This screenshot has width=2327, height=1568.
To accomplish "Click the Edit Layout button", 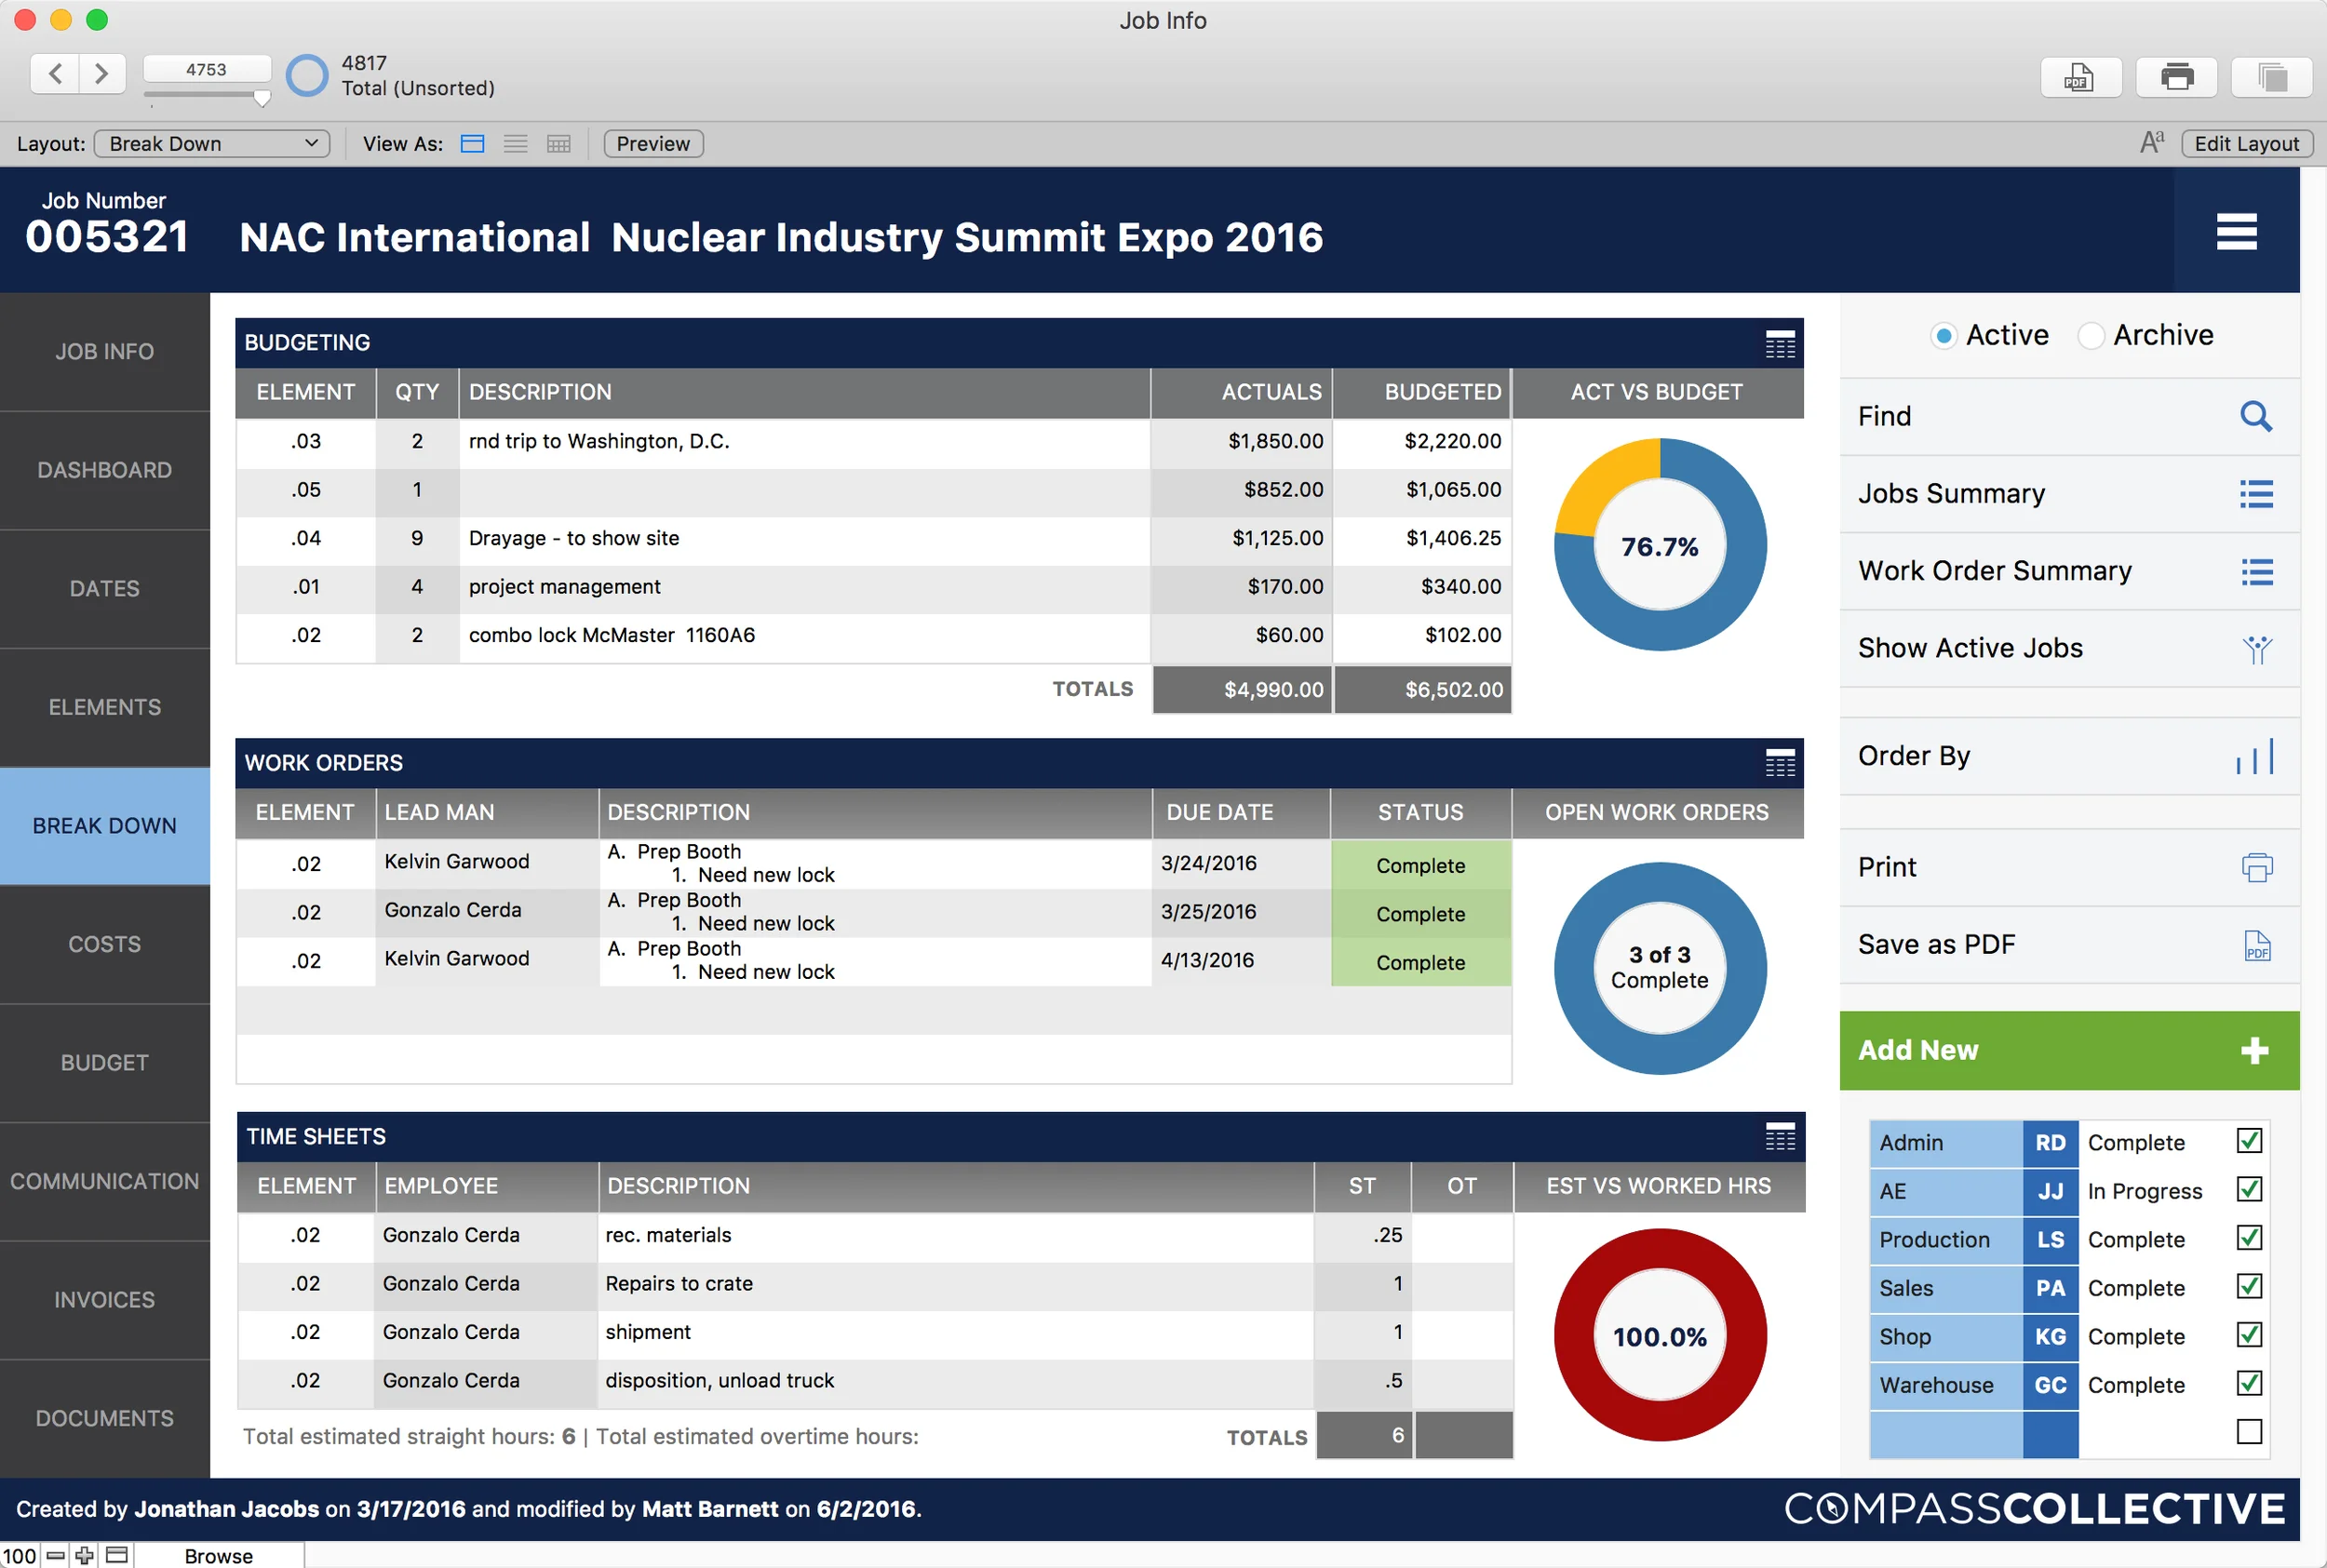I will (x=2246, y=144).
